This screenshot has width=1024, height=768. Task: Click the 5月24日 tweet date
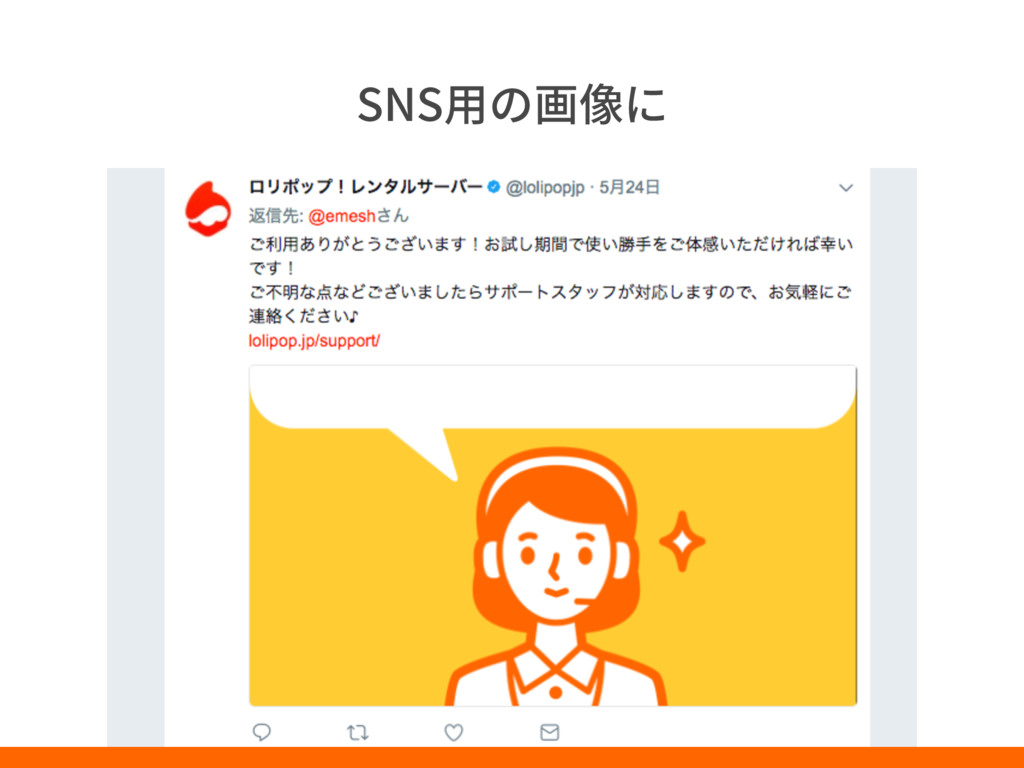(x=630, y=187)
